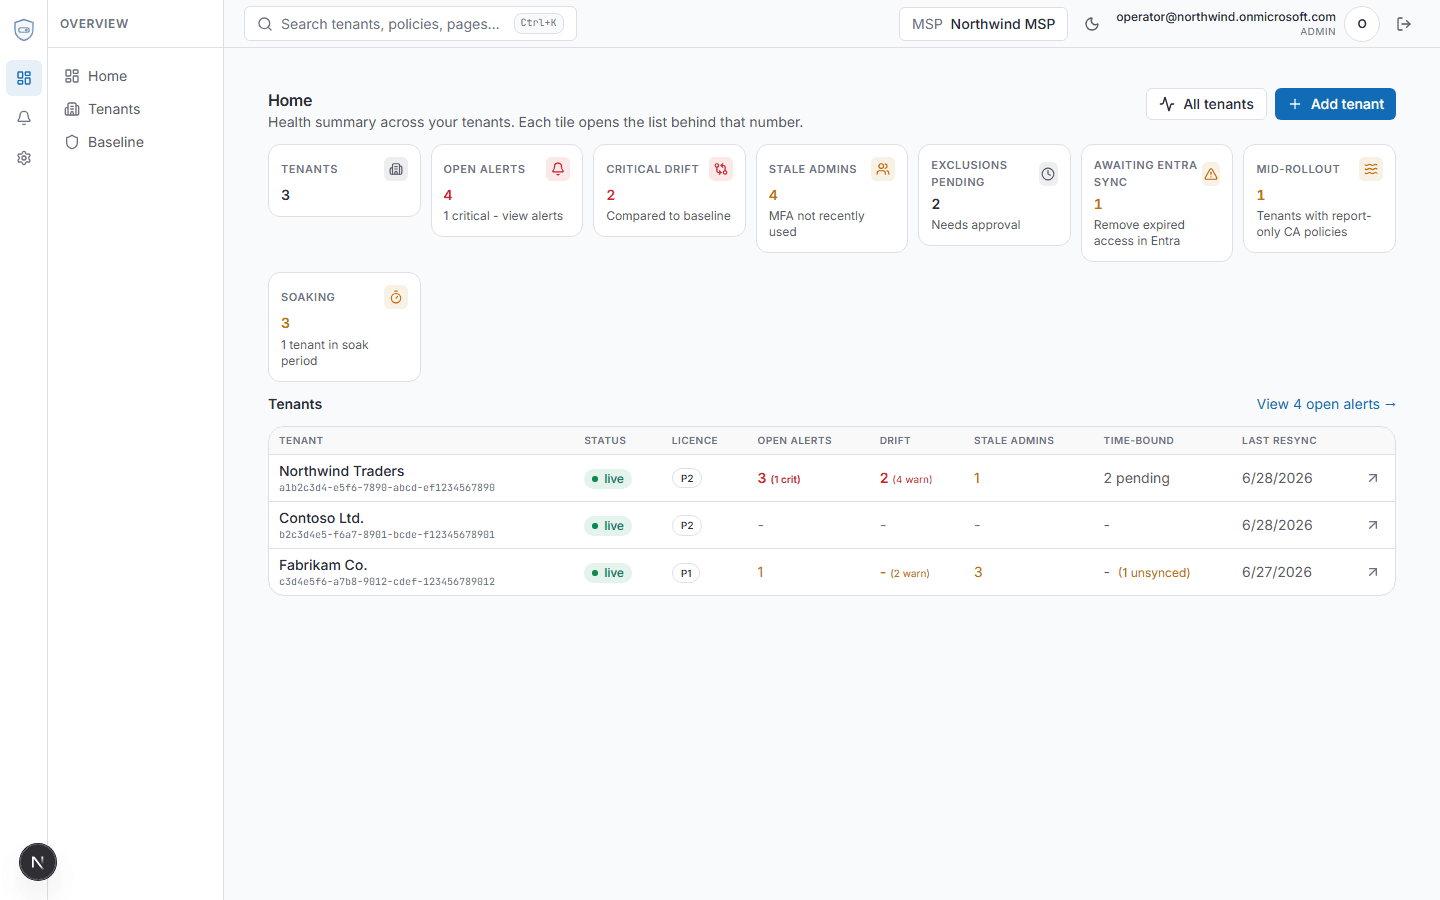1440x900 pixels.
Task: Open the 1 critical - view alerts tile
Action: point(507,191)
